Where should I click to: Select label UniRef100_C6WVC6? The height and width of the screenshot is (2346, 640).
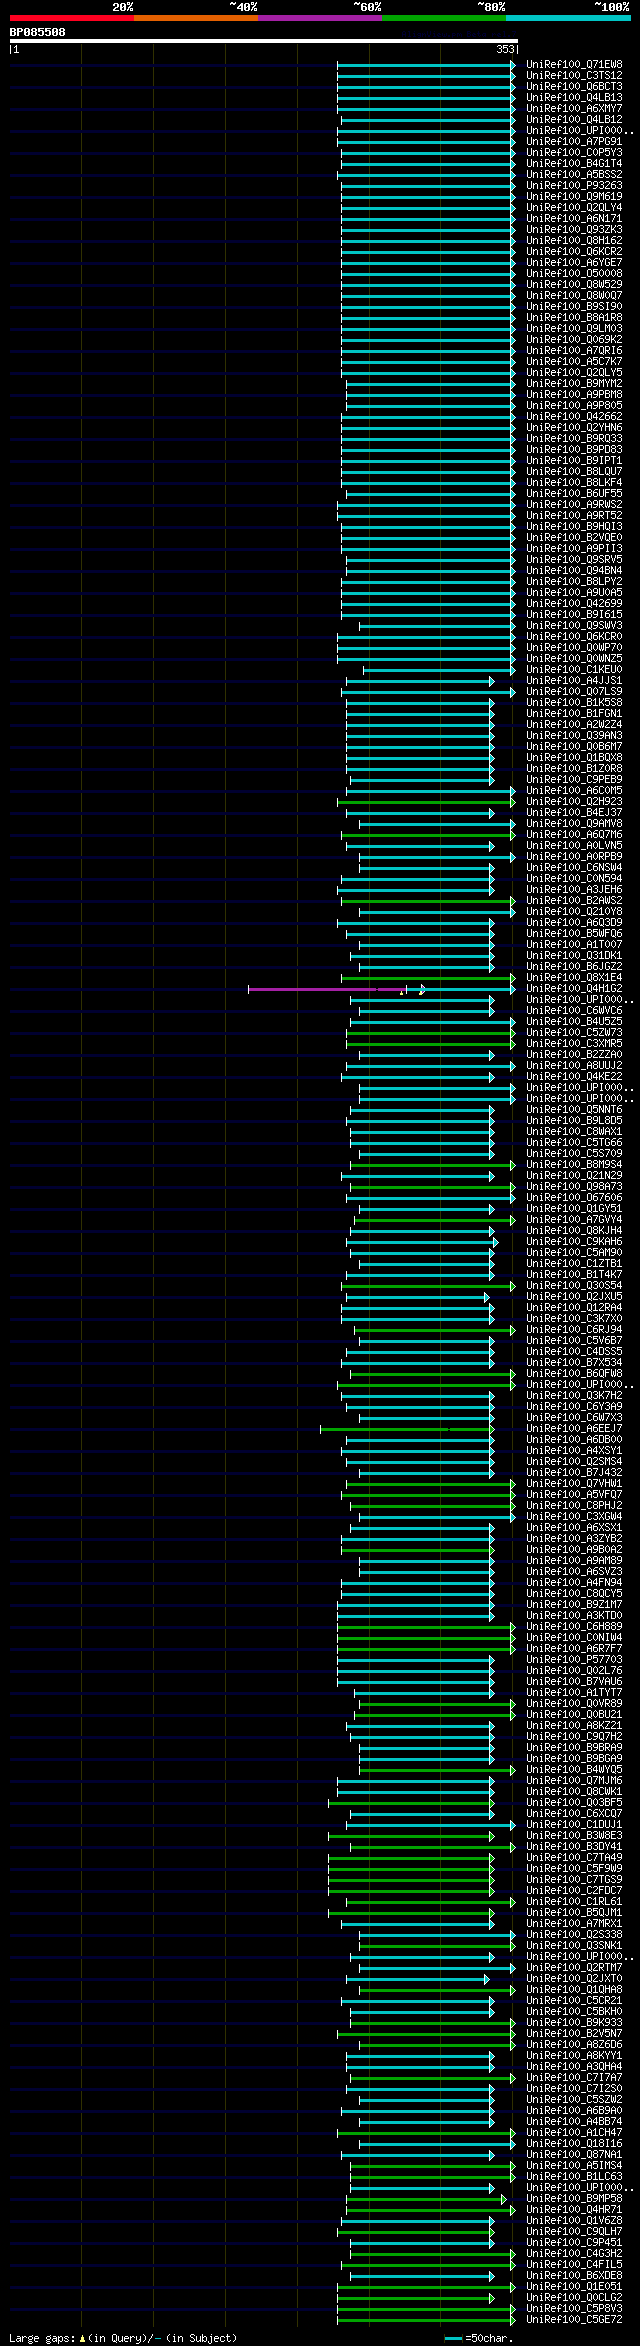click(x=574, y=1011)
